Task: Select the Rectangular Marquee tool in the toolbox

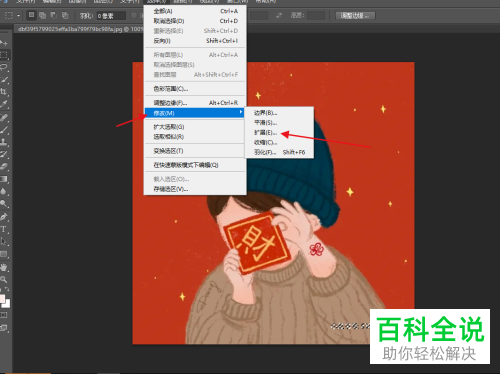Action: [x=4, y=55]
